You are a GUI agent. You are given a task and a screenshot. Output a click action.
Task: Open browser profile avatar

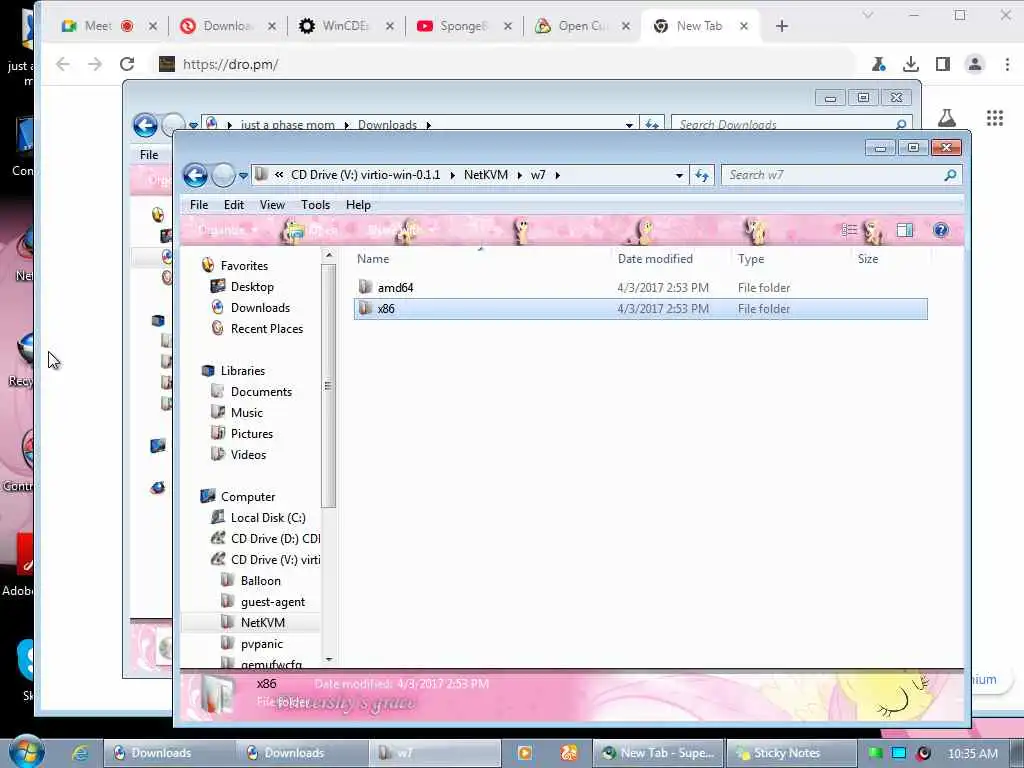974,64
